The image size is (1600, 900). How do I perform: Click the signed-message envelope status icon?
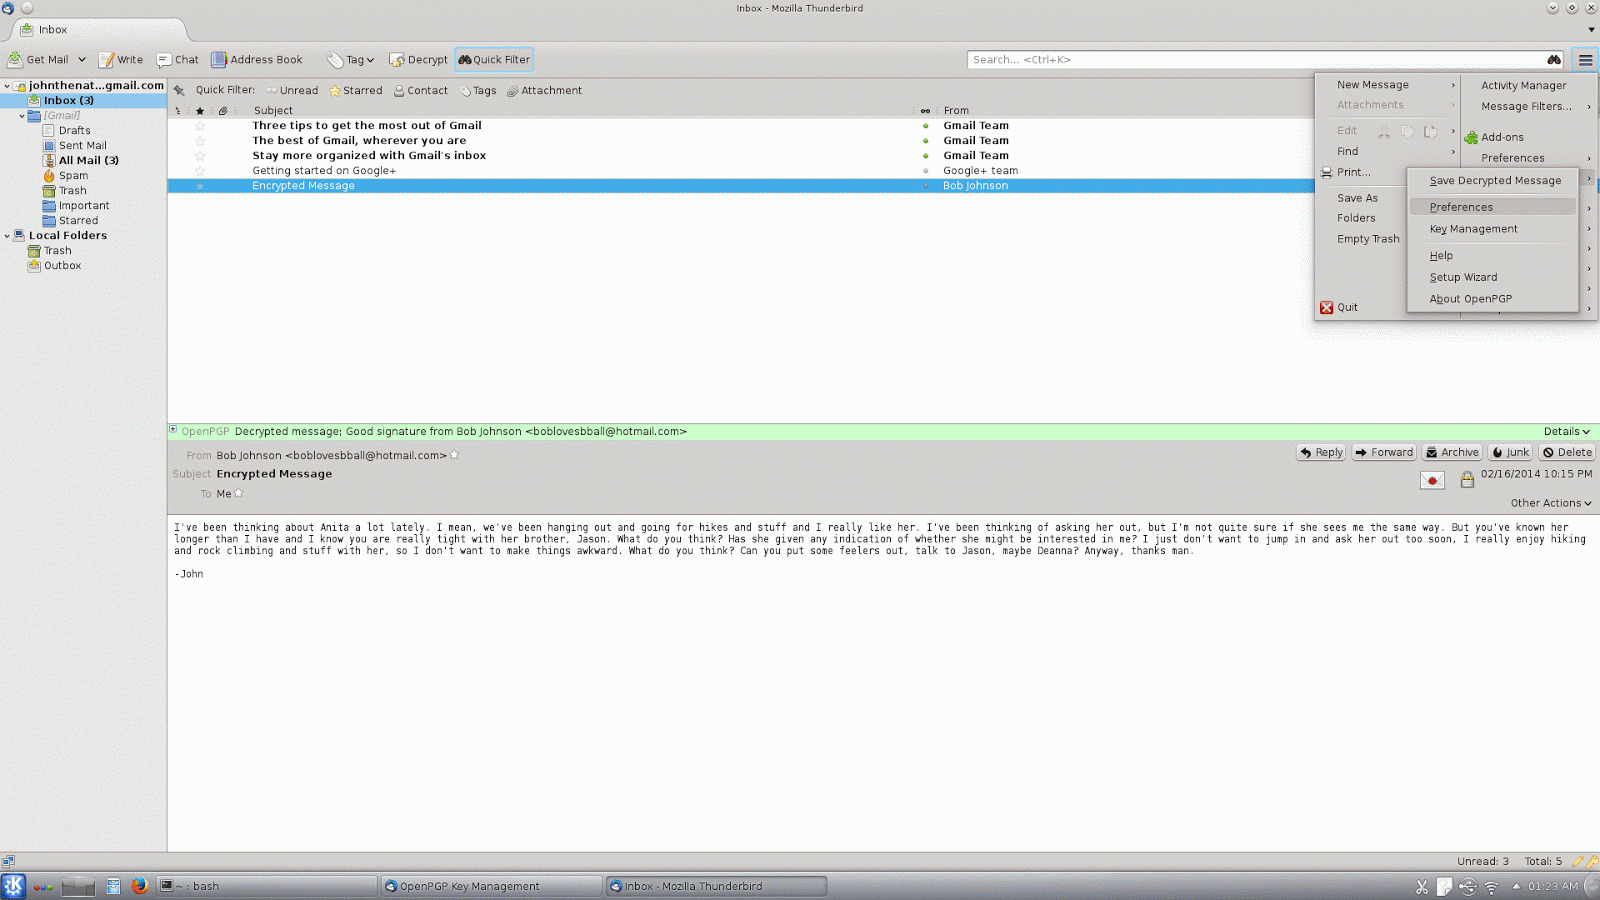pyautogui.click(x=1432, y=480)
